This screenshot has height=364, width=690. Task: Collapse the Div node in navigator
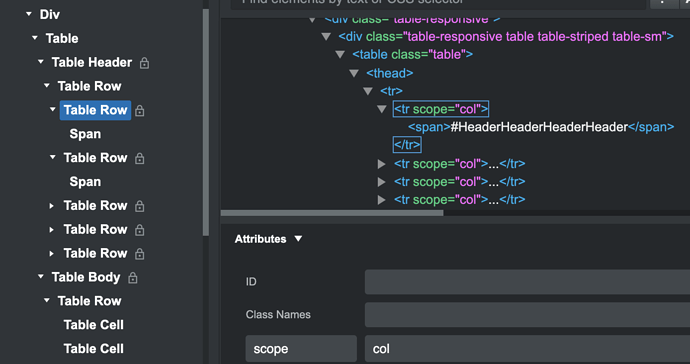pyautogui.click(x=29, y=14)
